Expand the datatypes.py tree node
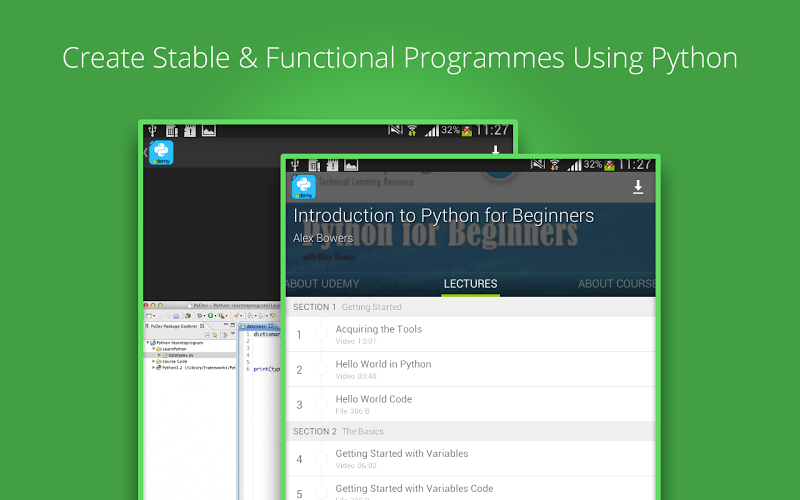 (159, 355)
